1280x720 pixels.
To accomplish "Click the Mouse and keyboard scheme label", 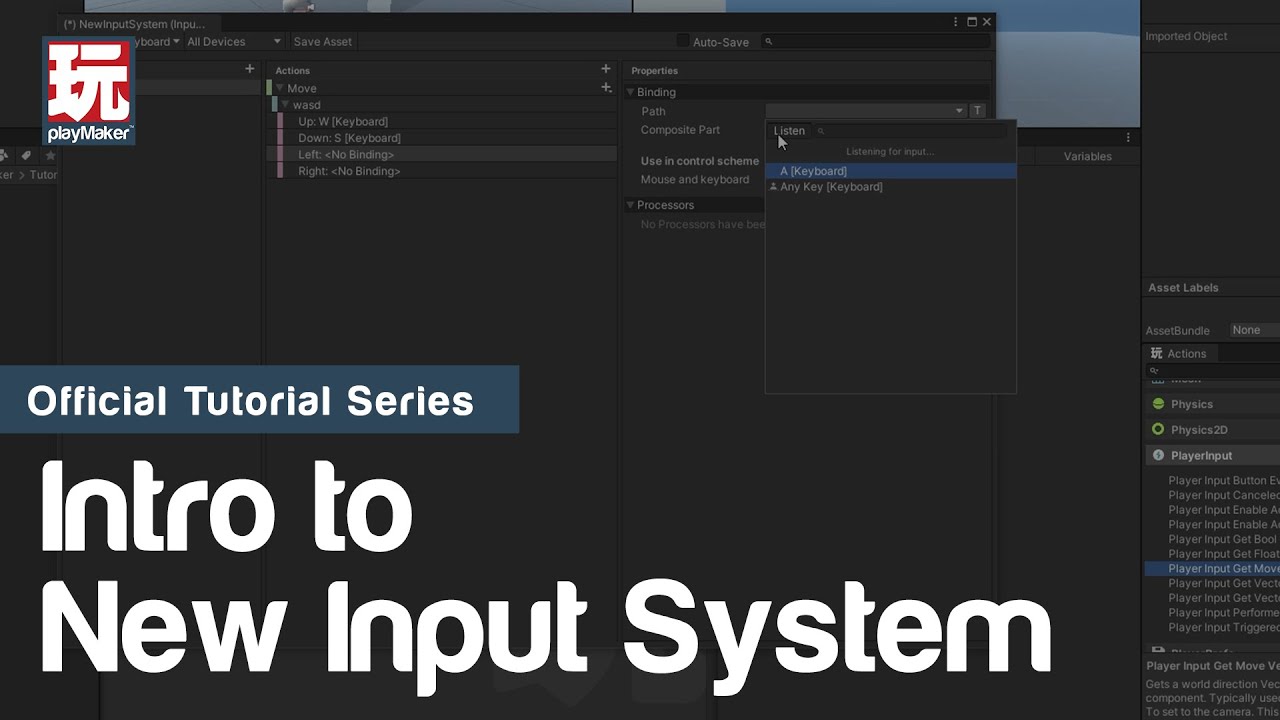I will tap(695, 180).
